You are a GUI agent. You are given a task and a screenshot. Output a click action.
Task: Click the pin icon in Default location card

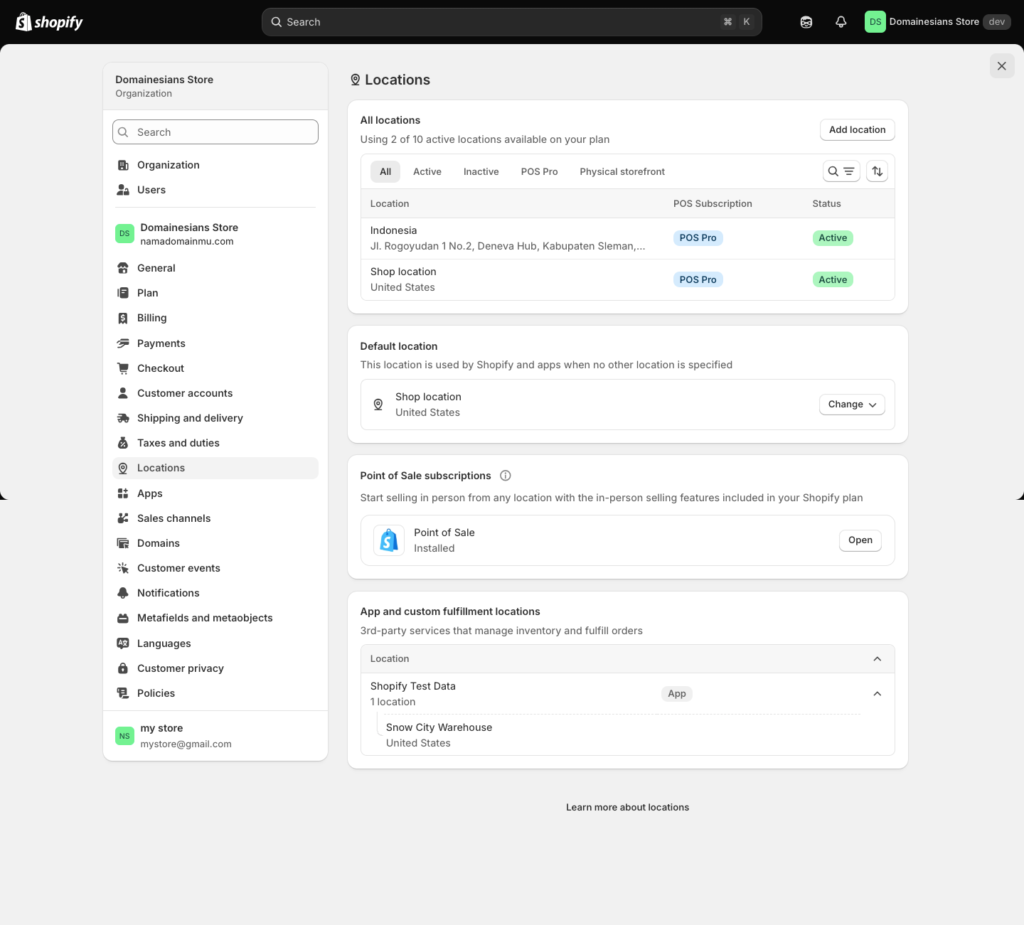377,404
